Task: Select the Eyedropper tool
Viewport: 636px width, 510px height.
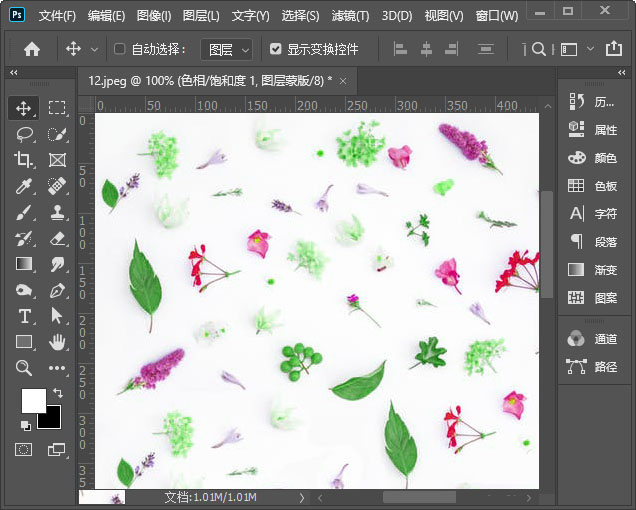Action: click(24, 186)
